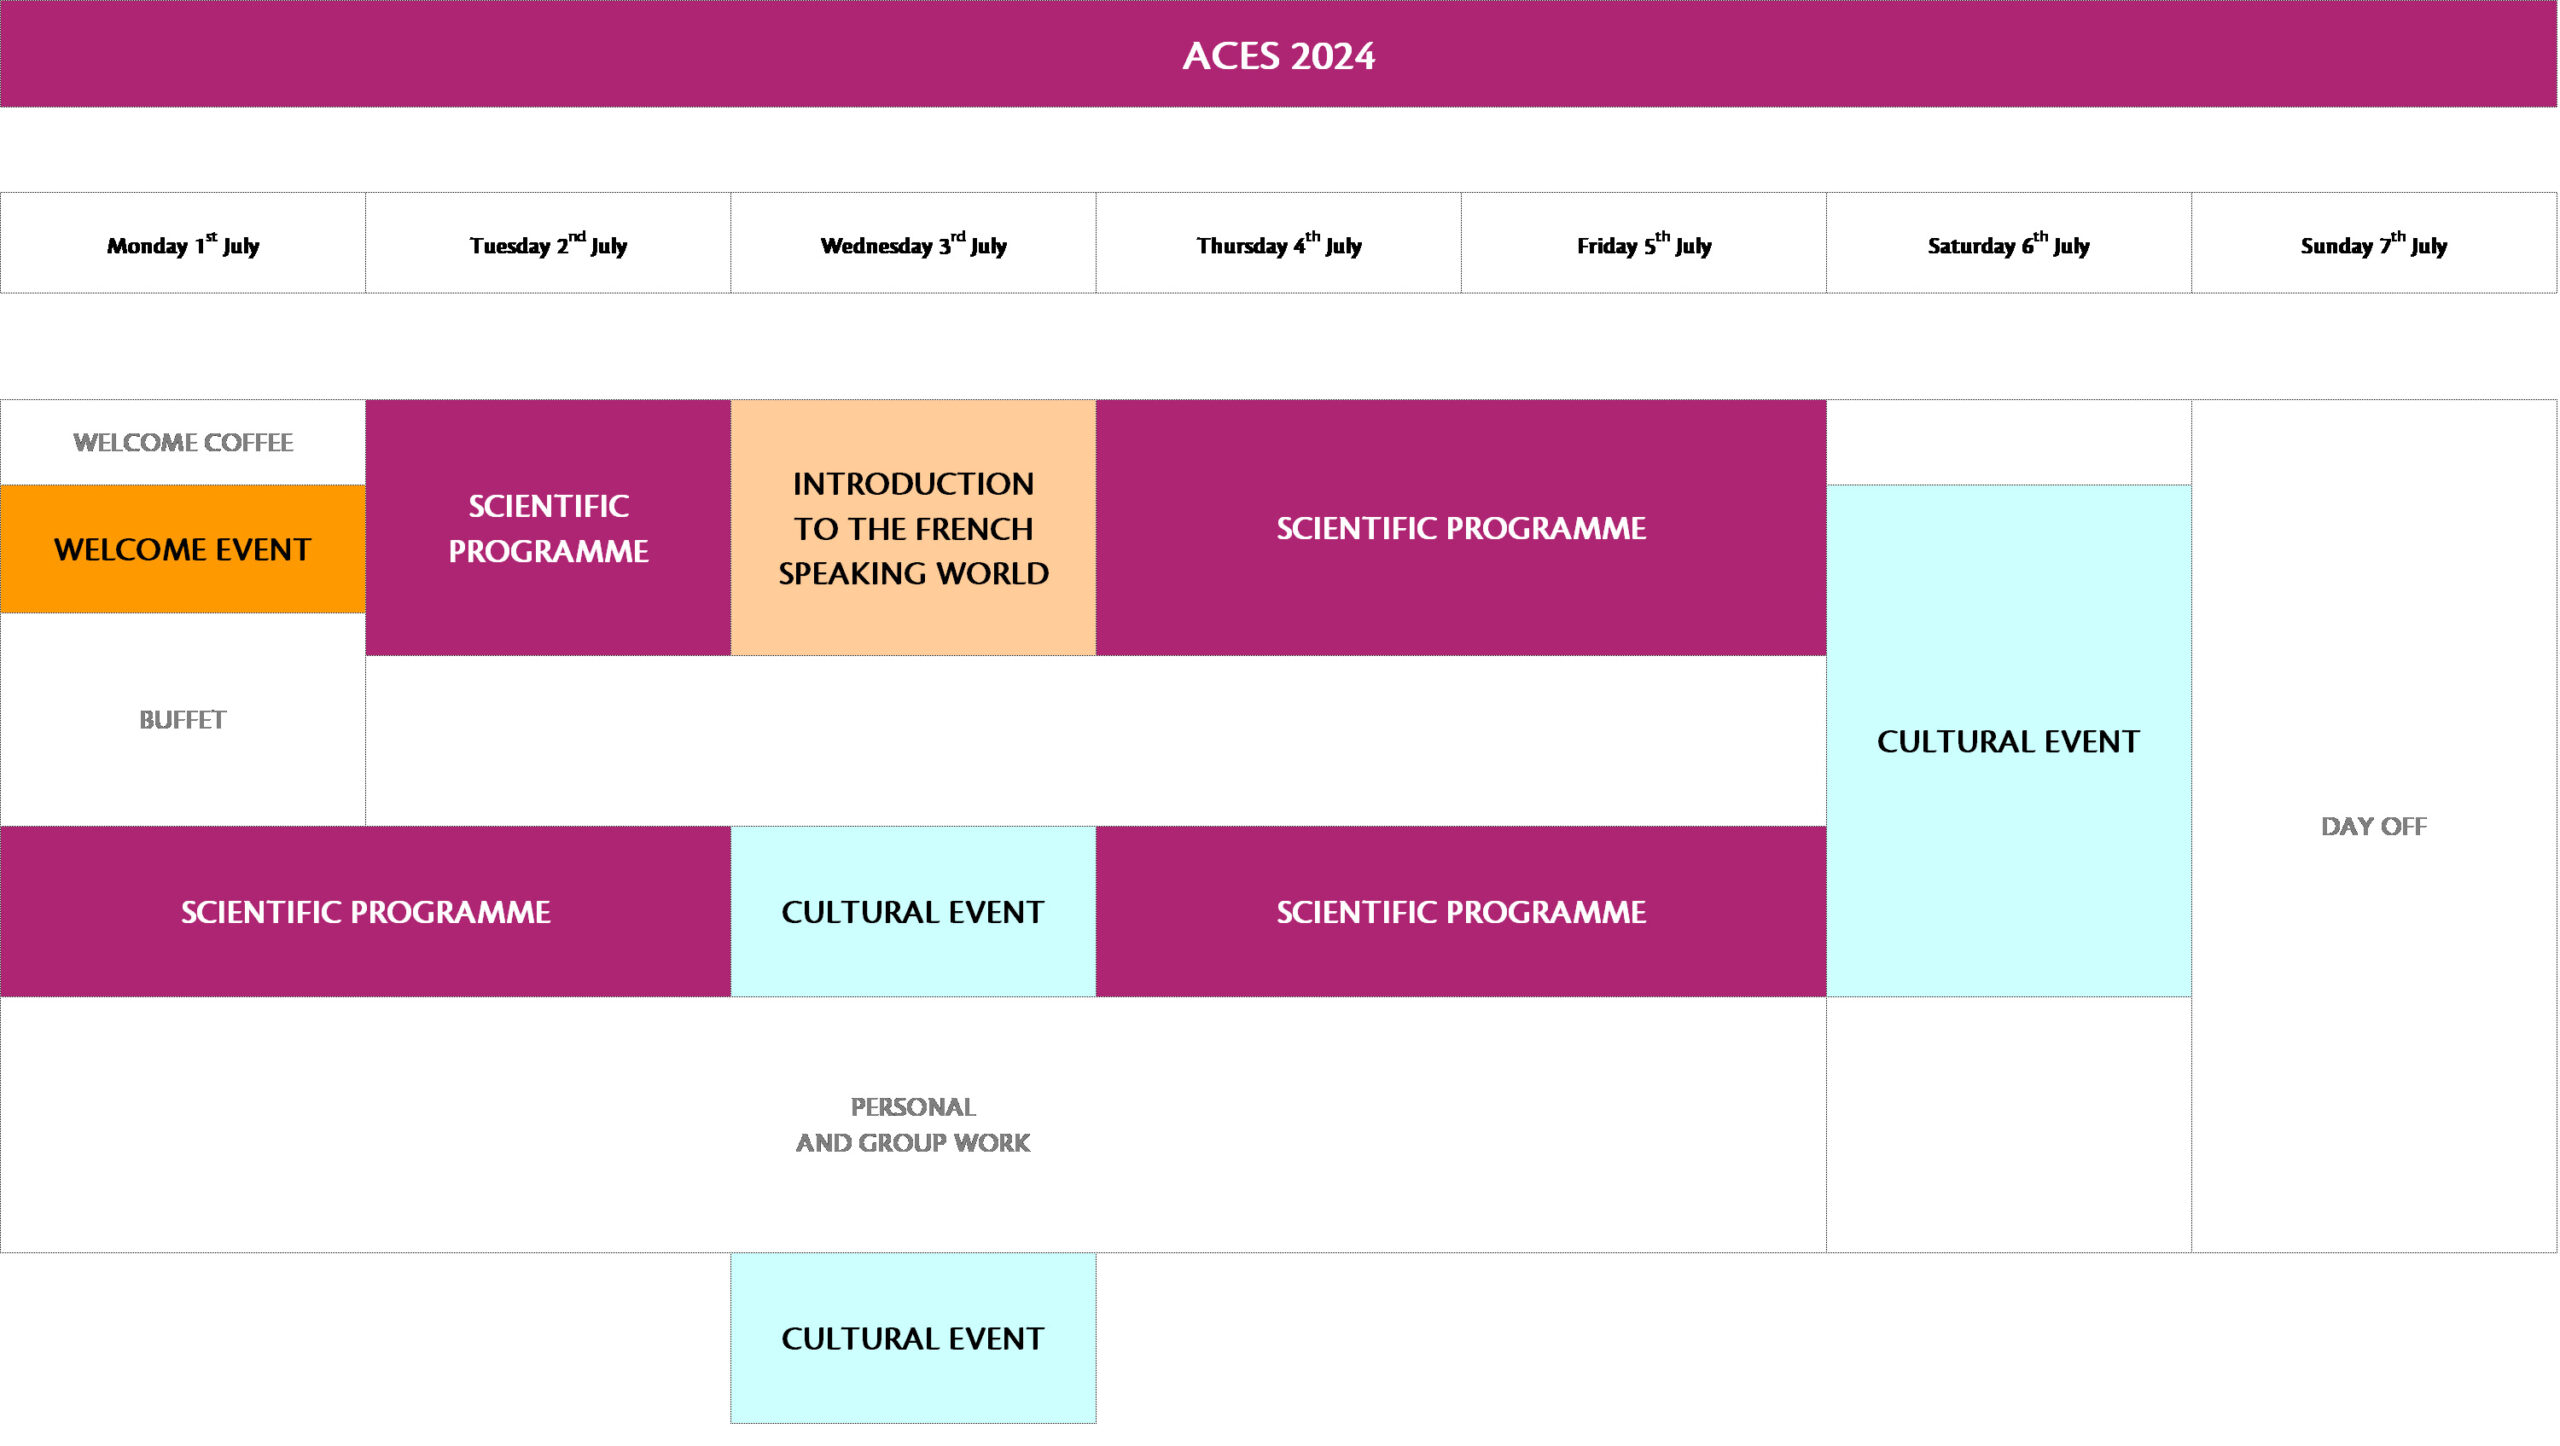This screenshot has height=1446, width=2560.
Task: Select the Day Off cell on Sunday
Action: coord(2373,826)
